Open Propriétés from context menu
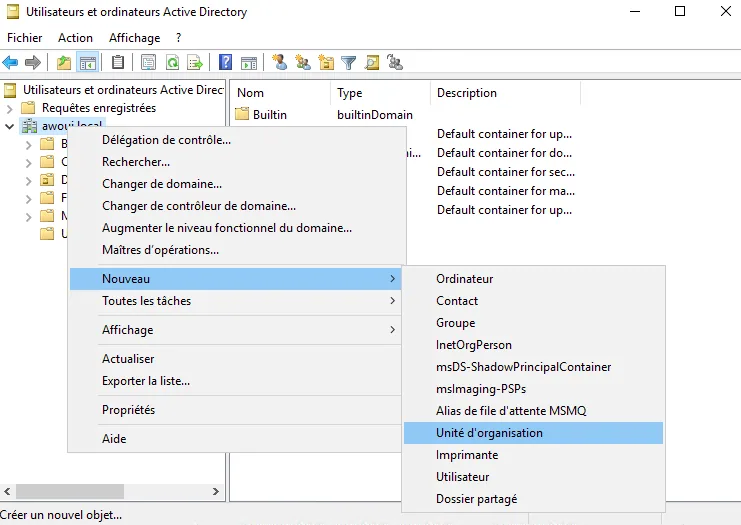The height and width of the screenshot is (525, 741). point(235,410)
